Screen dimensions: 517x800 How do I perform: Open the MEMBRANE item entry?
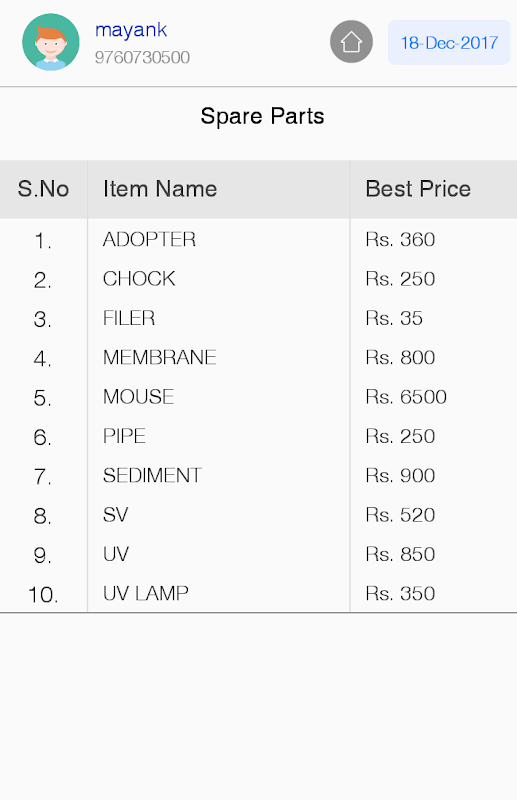click(x=159, y=357)
